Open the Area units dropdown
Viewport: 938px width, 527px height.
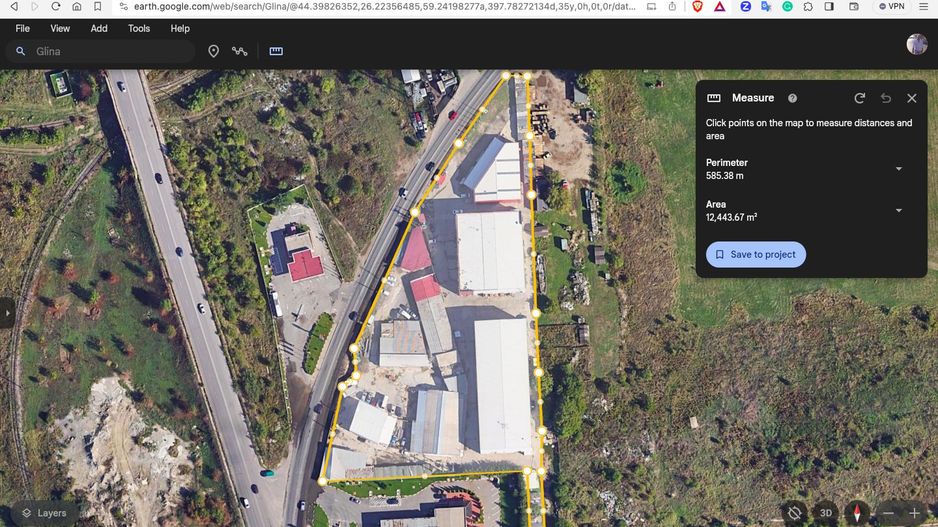point(898,211)
